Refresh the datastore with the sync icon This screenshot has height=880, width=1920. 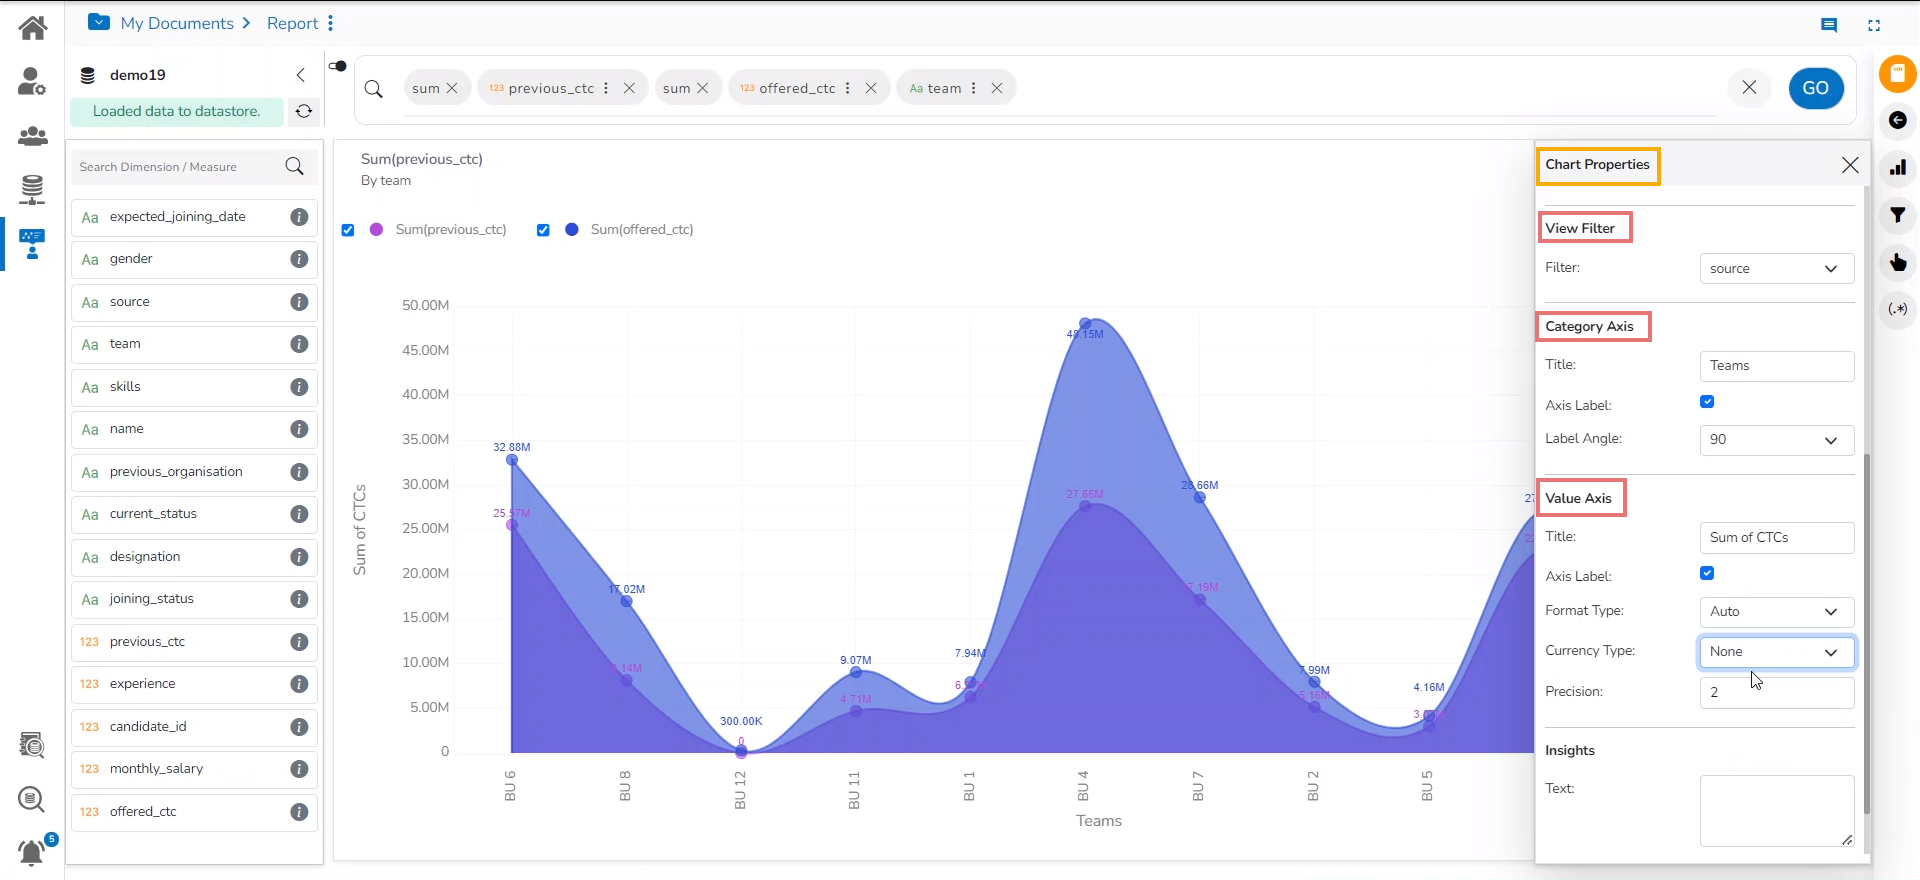pos(304,111)
